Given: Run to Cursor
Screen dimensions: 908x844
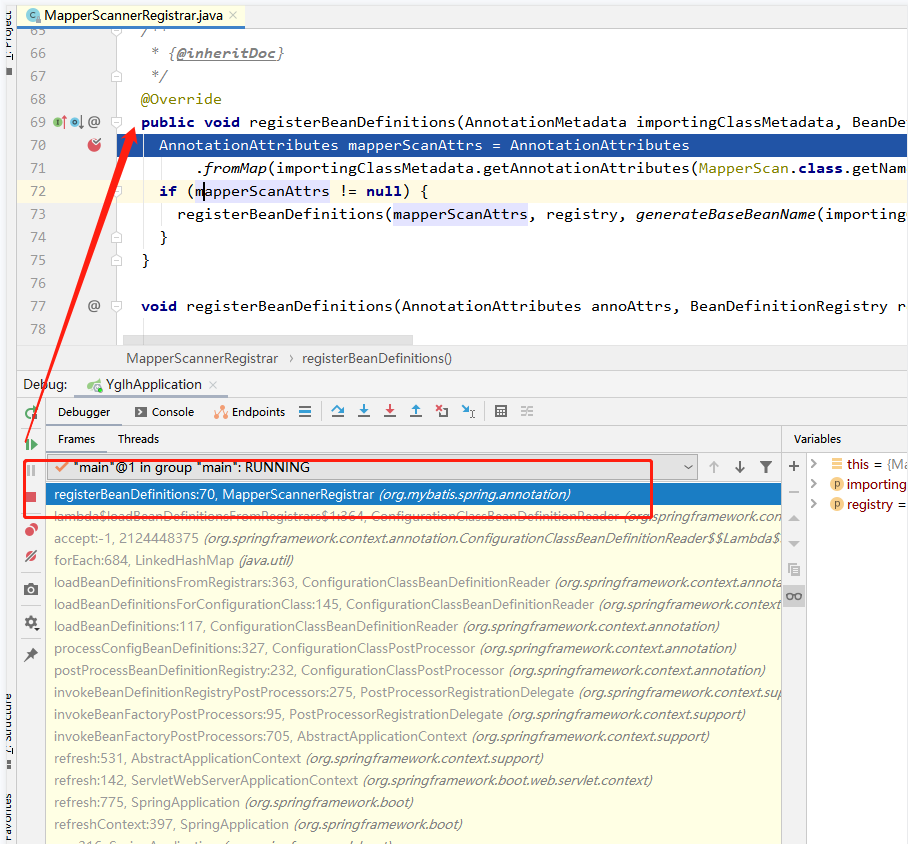Looking at the screenshot, I should point(468,411).
